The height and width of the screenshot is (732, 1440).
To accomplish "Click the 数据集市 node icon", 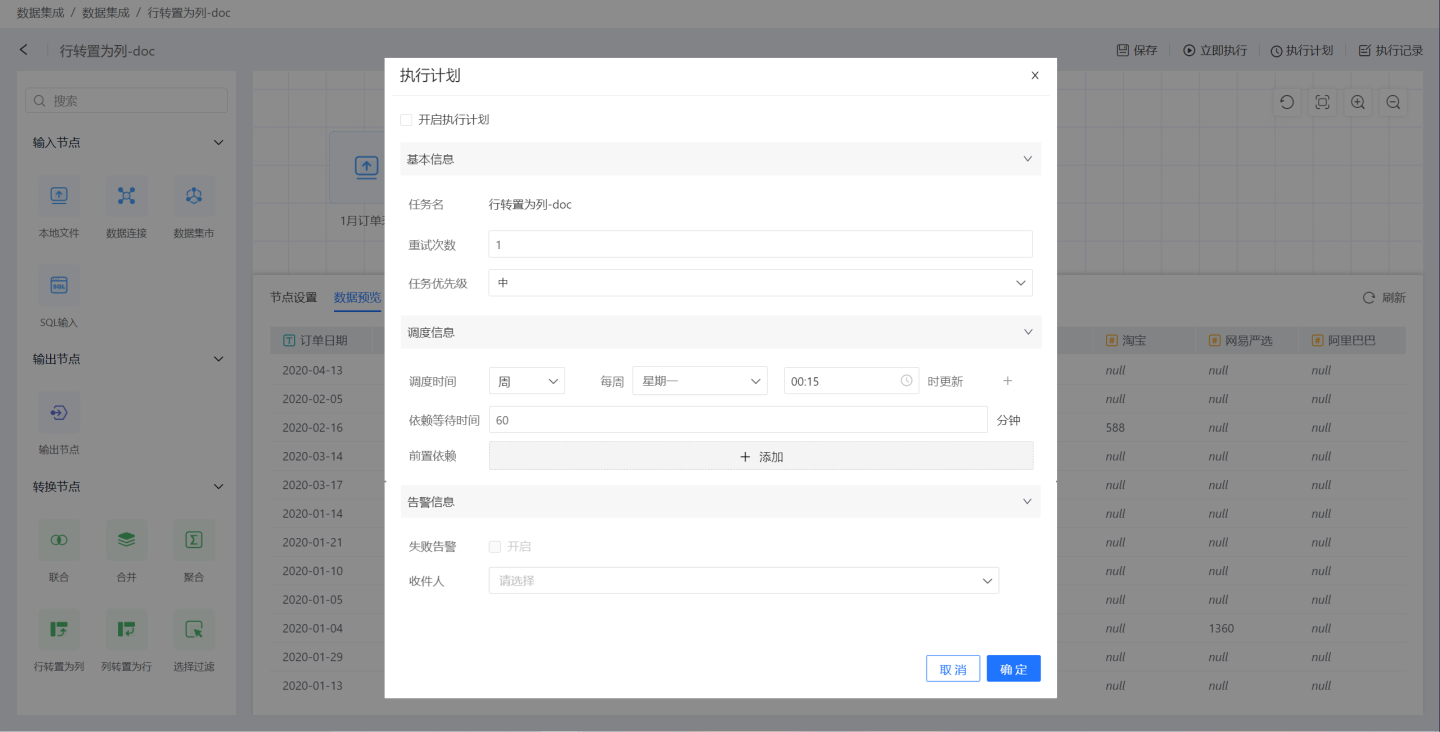I will pos(194,196).
